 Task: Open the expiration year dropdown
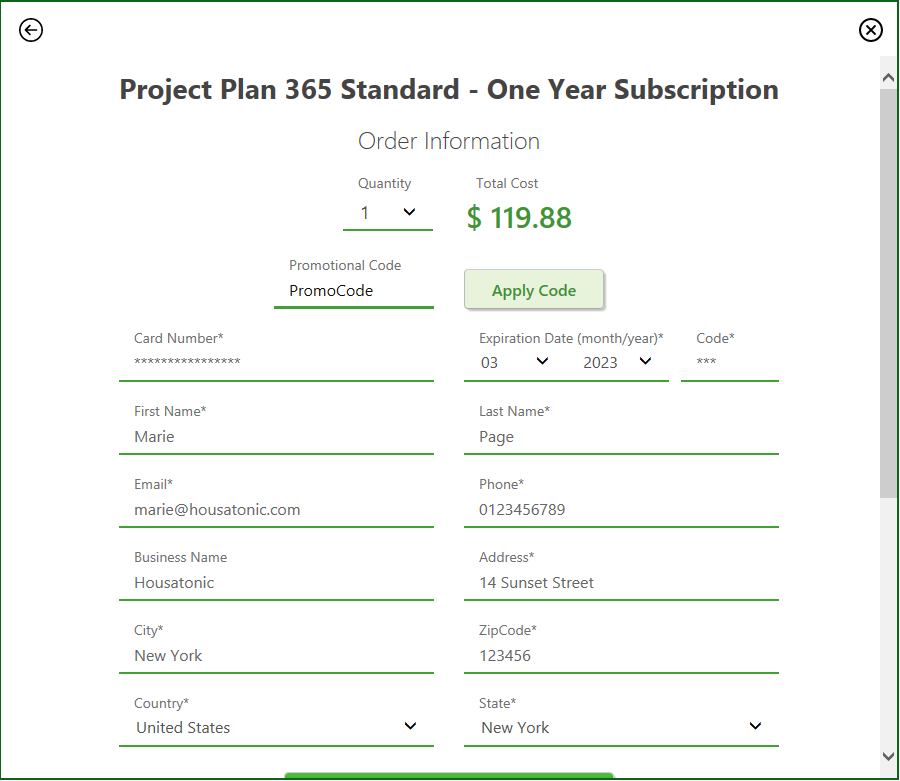point(618,362)
